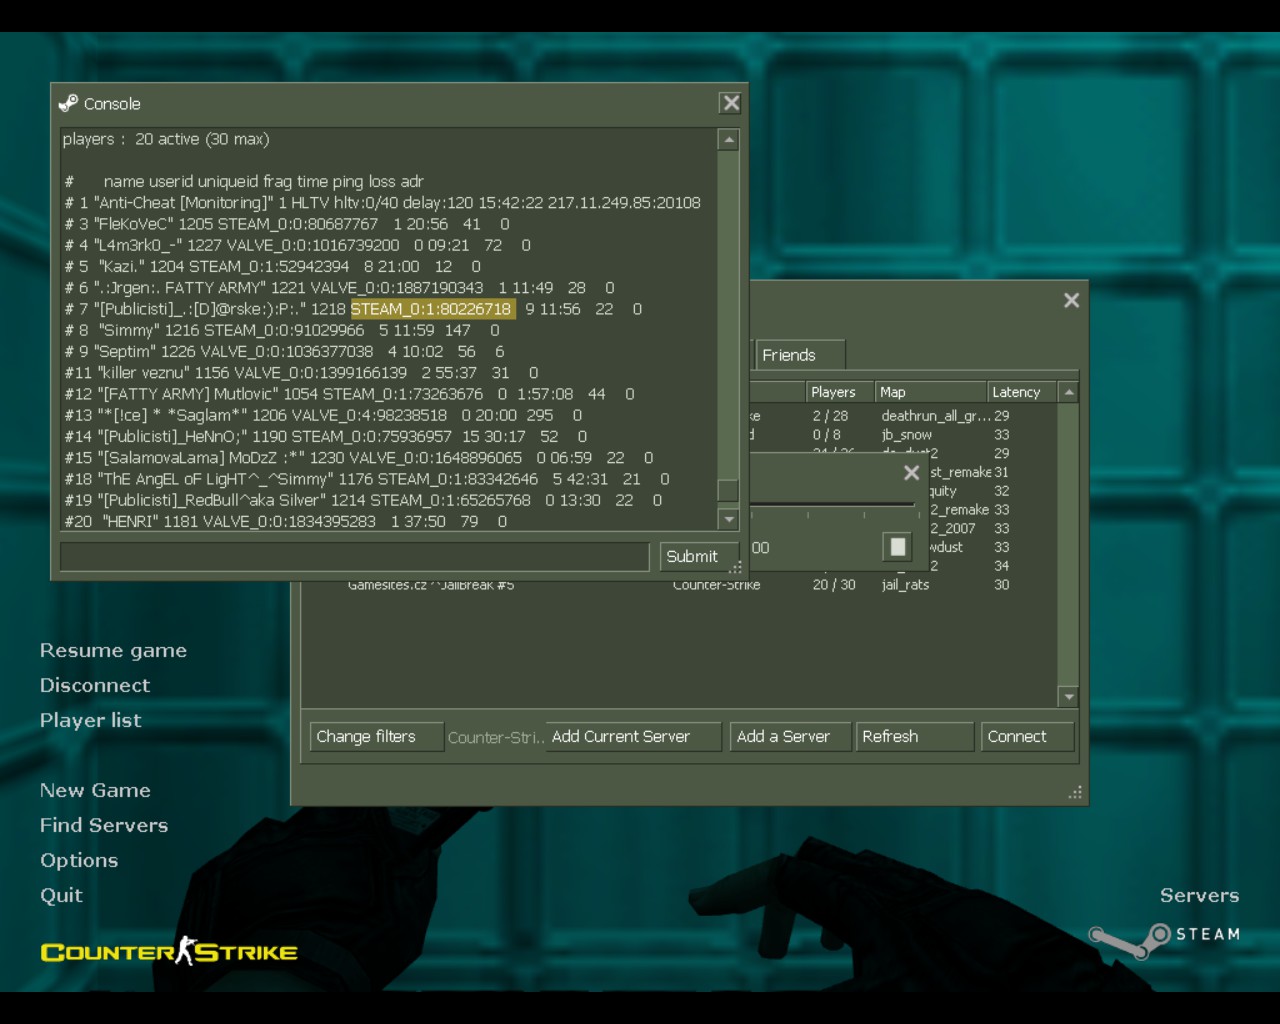Screen dimensions: 1280x1024
Task: Click the "Anti-Cheat [Monitoring]" console line
Action: tap(382, 203)
